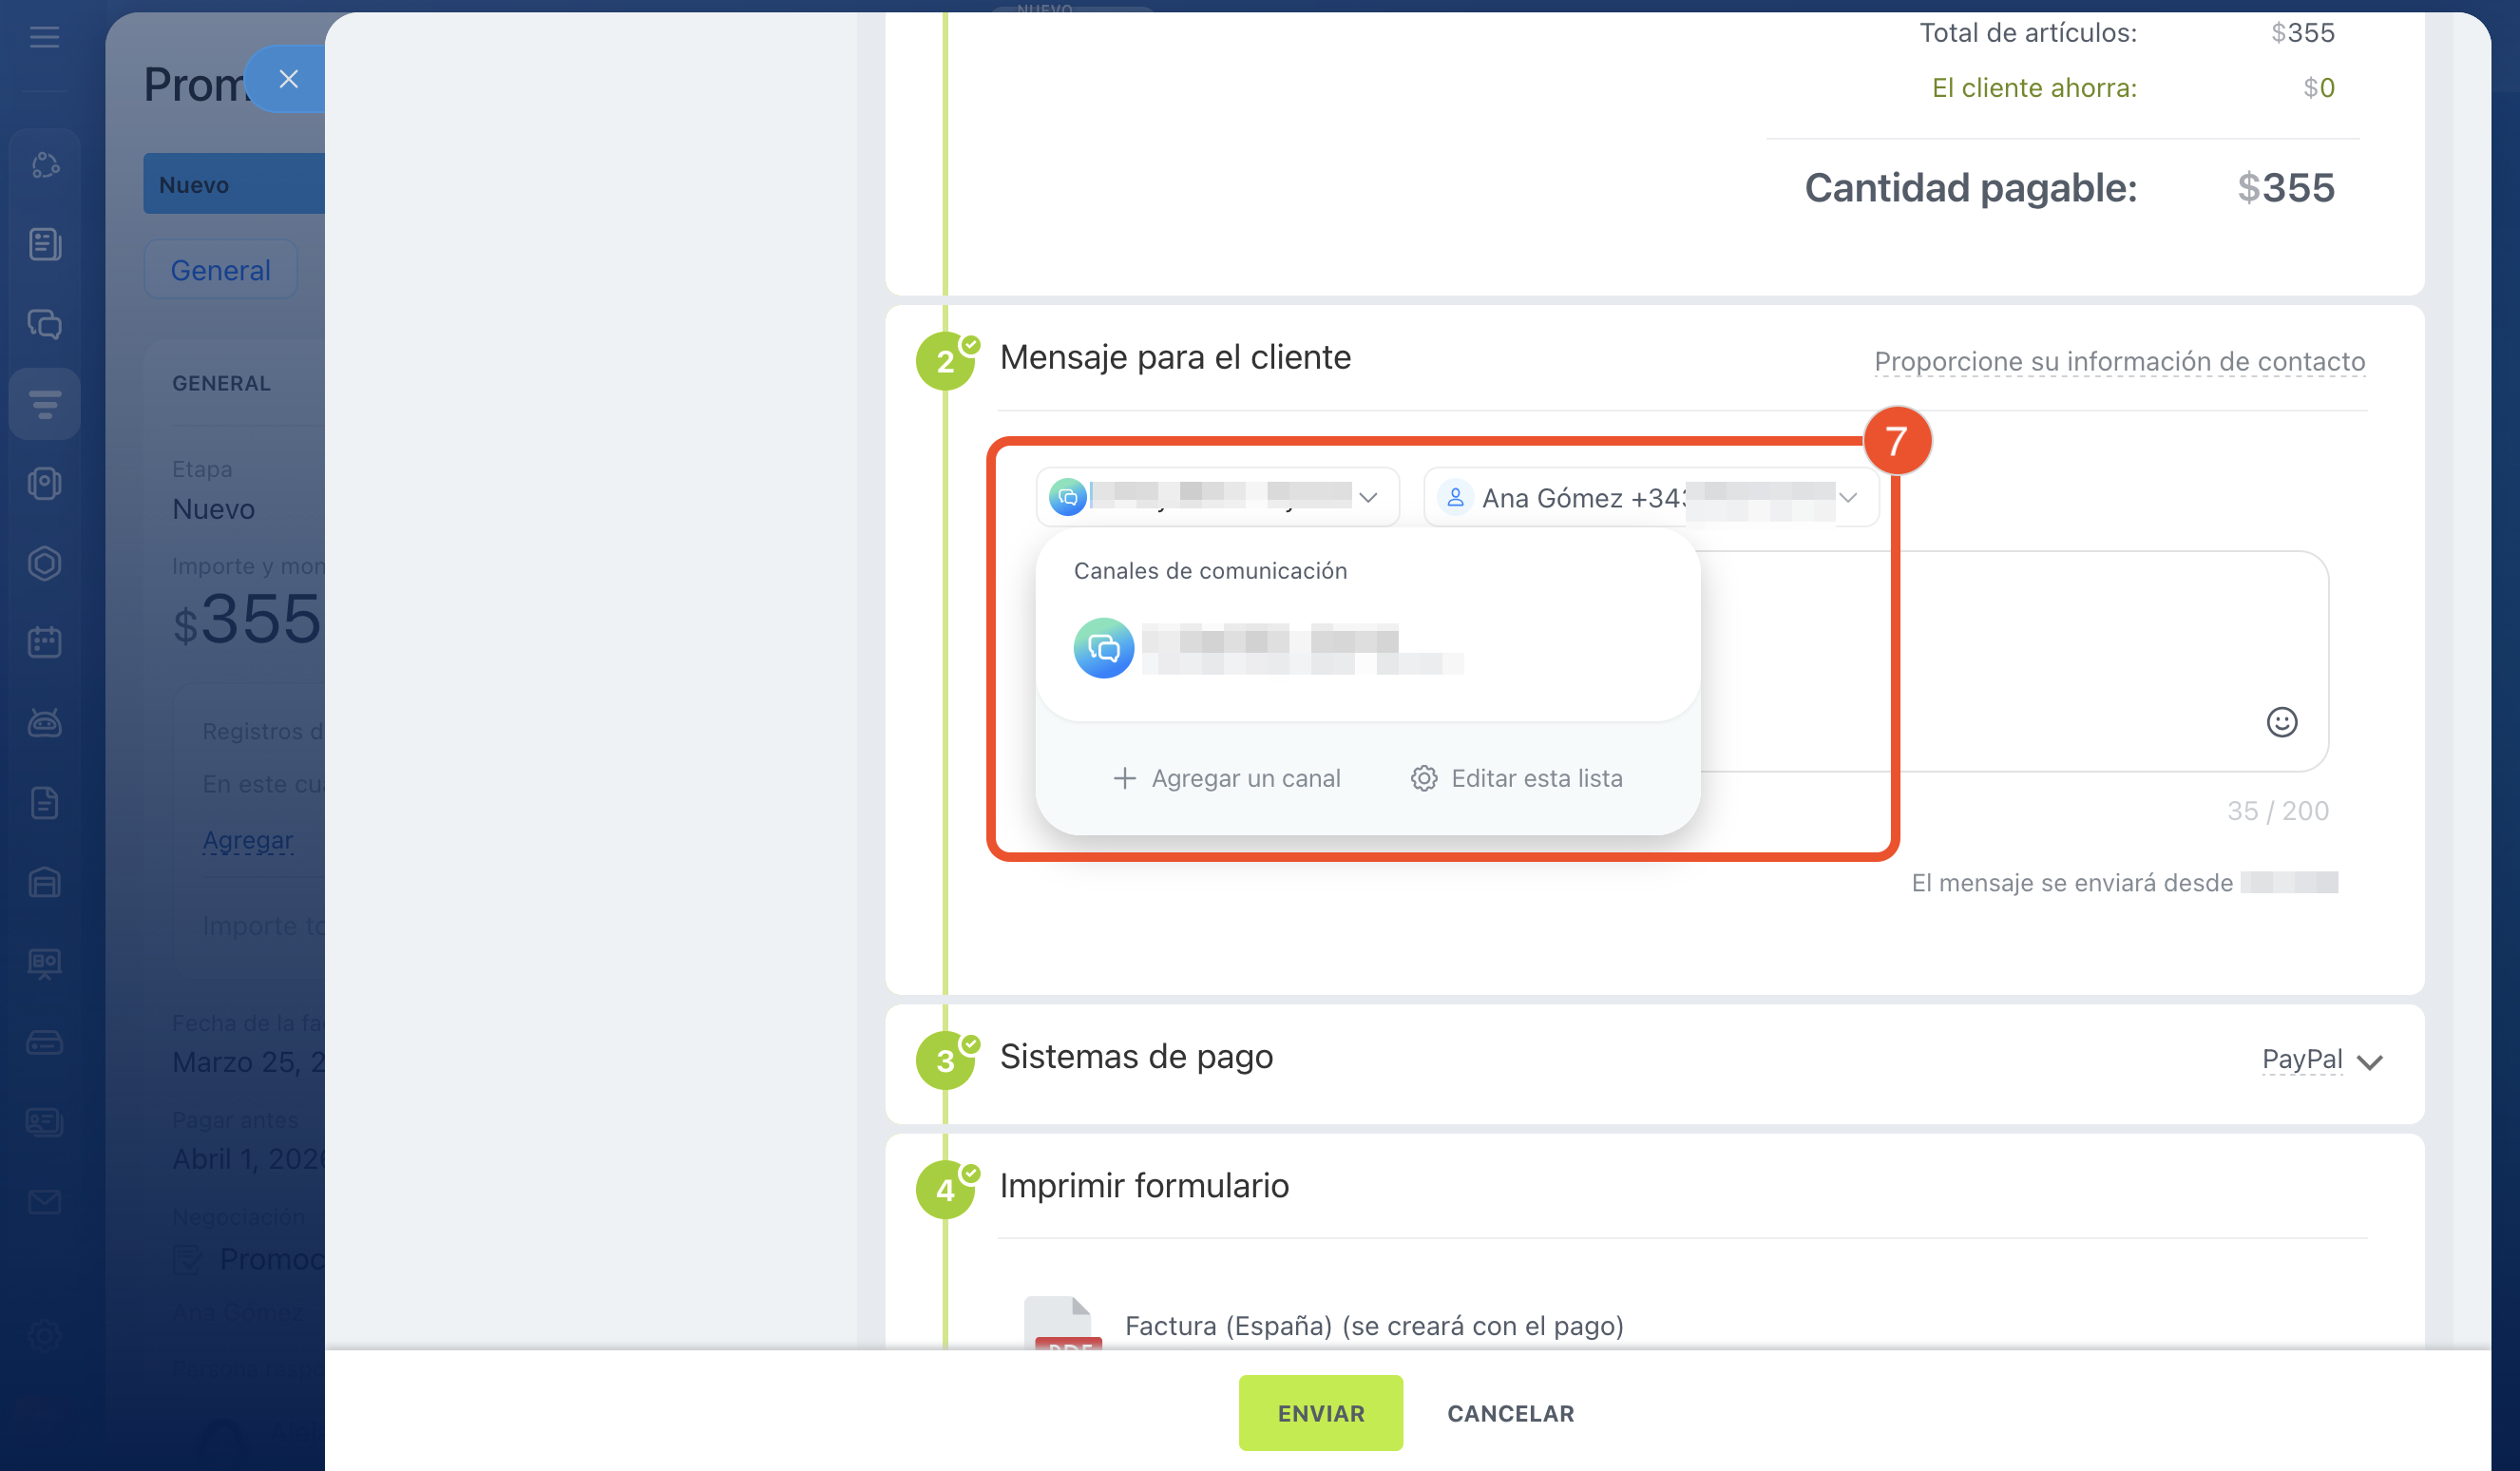The width and height of the screenshot is (2520, 1471).
Task: Expand the Ana Gómez recipient dropdown
Action: coord(1650,497)
